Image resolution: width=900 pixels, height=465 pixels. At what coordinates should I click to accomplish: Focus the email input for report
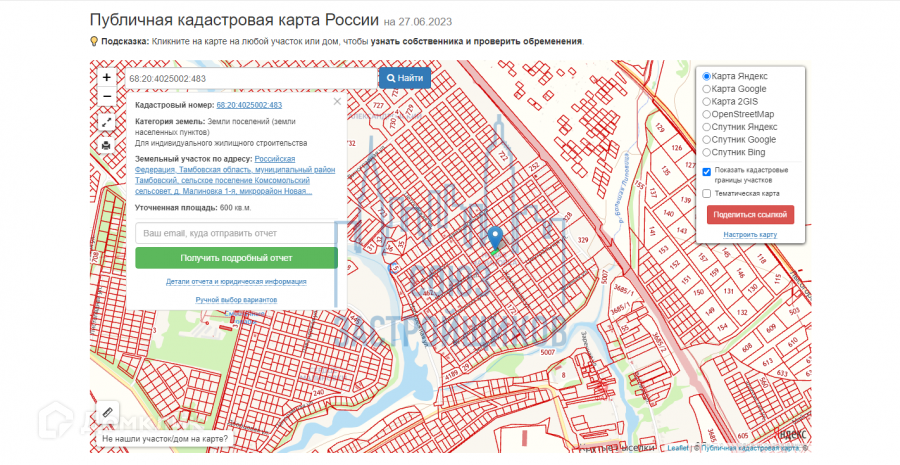tap(236, 233)
